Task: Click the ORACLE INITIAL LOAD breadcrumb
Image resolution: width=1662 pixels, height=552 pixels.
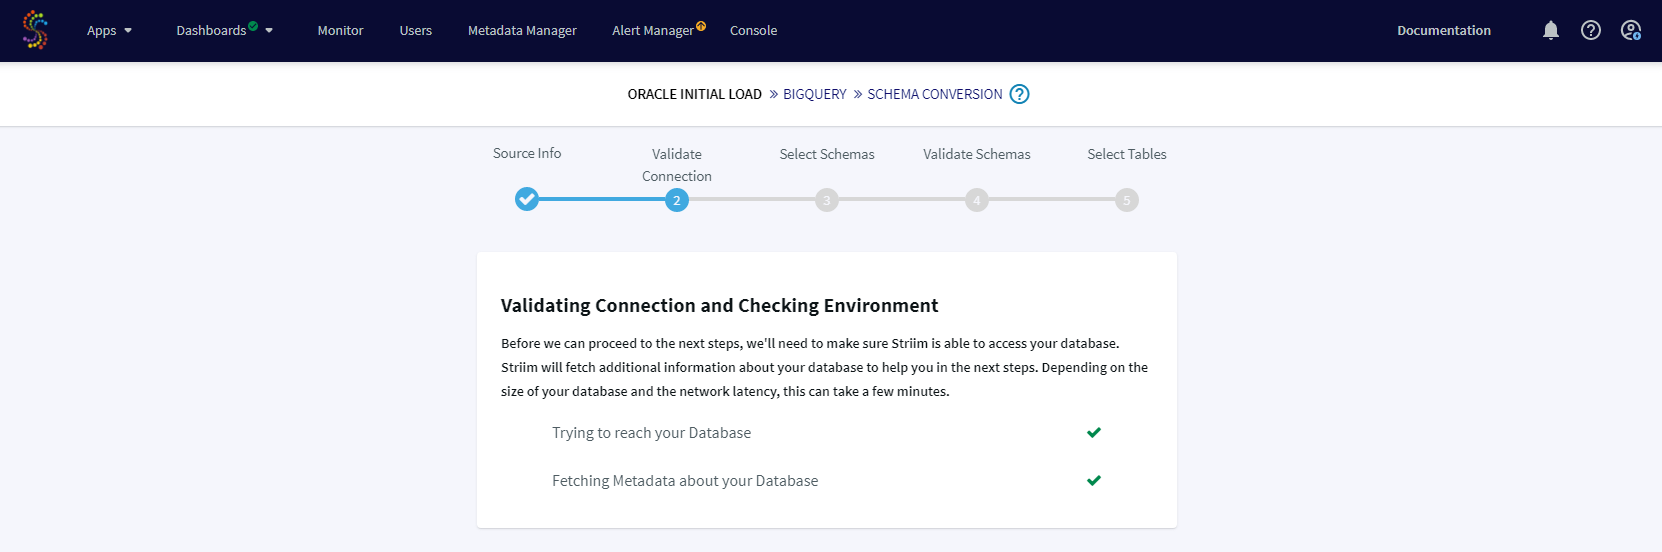Action: tap(695, 94)
